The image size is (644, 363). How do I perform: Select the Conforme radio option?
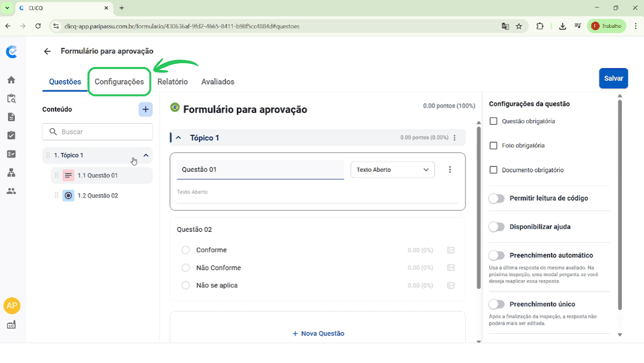186,250
